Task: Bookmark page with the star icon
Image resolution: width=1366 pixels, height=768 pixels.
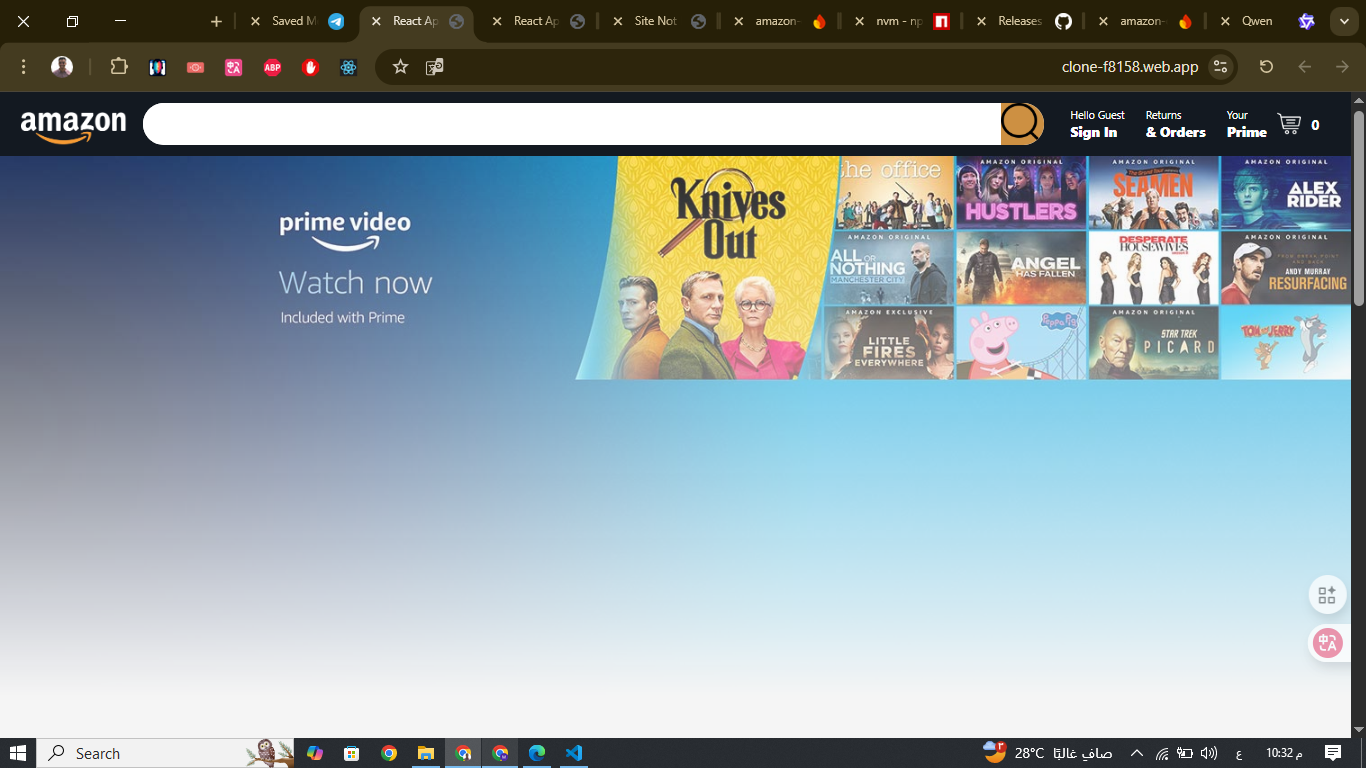Action: coord(400,67)
